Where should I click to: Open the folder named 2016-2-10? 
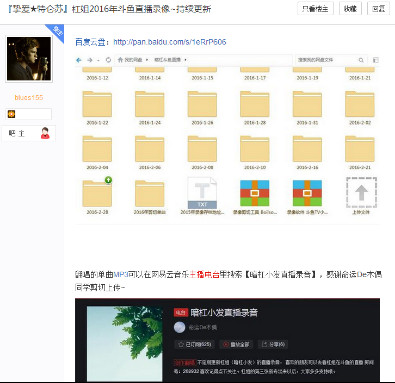[x=255, y=149]
